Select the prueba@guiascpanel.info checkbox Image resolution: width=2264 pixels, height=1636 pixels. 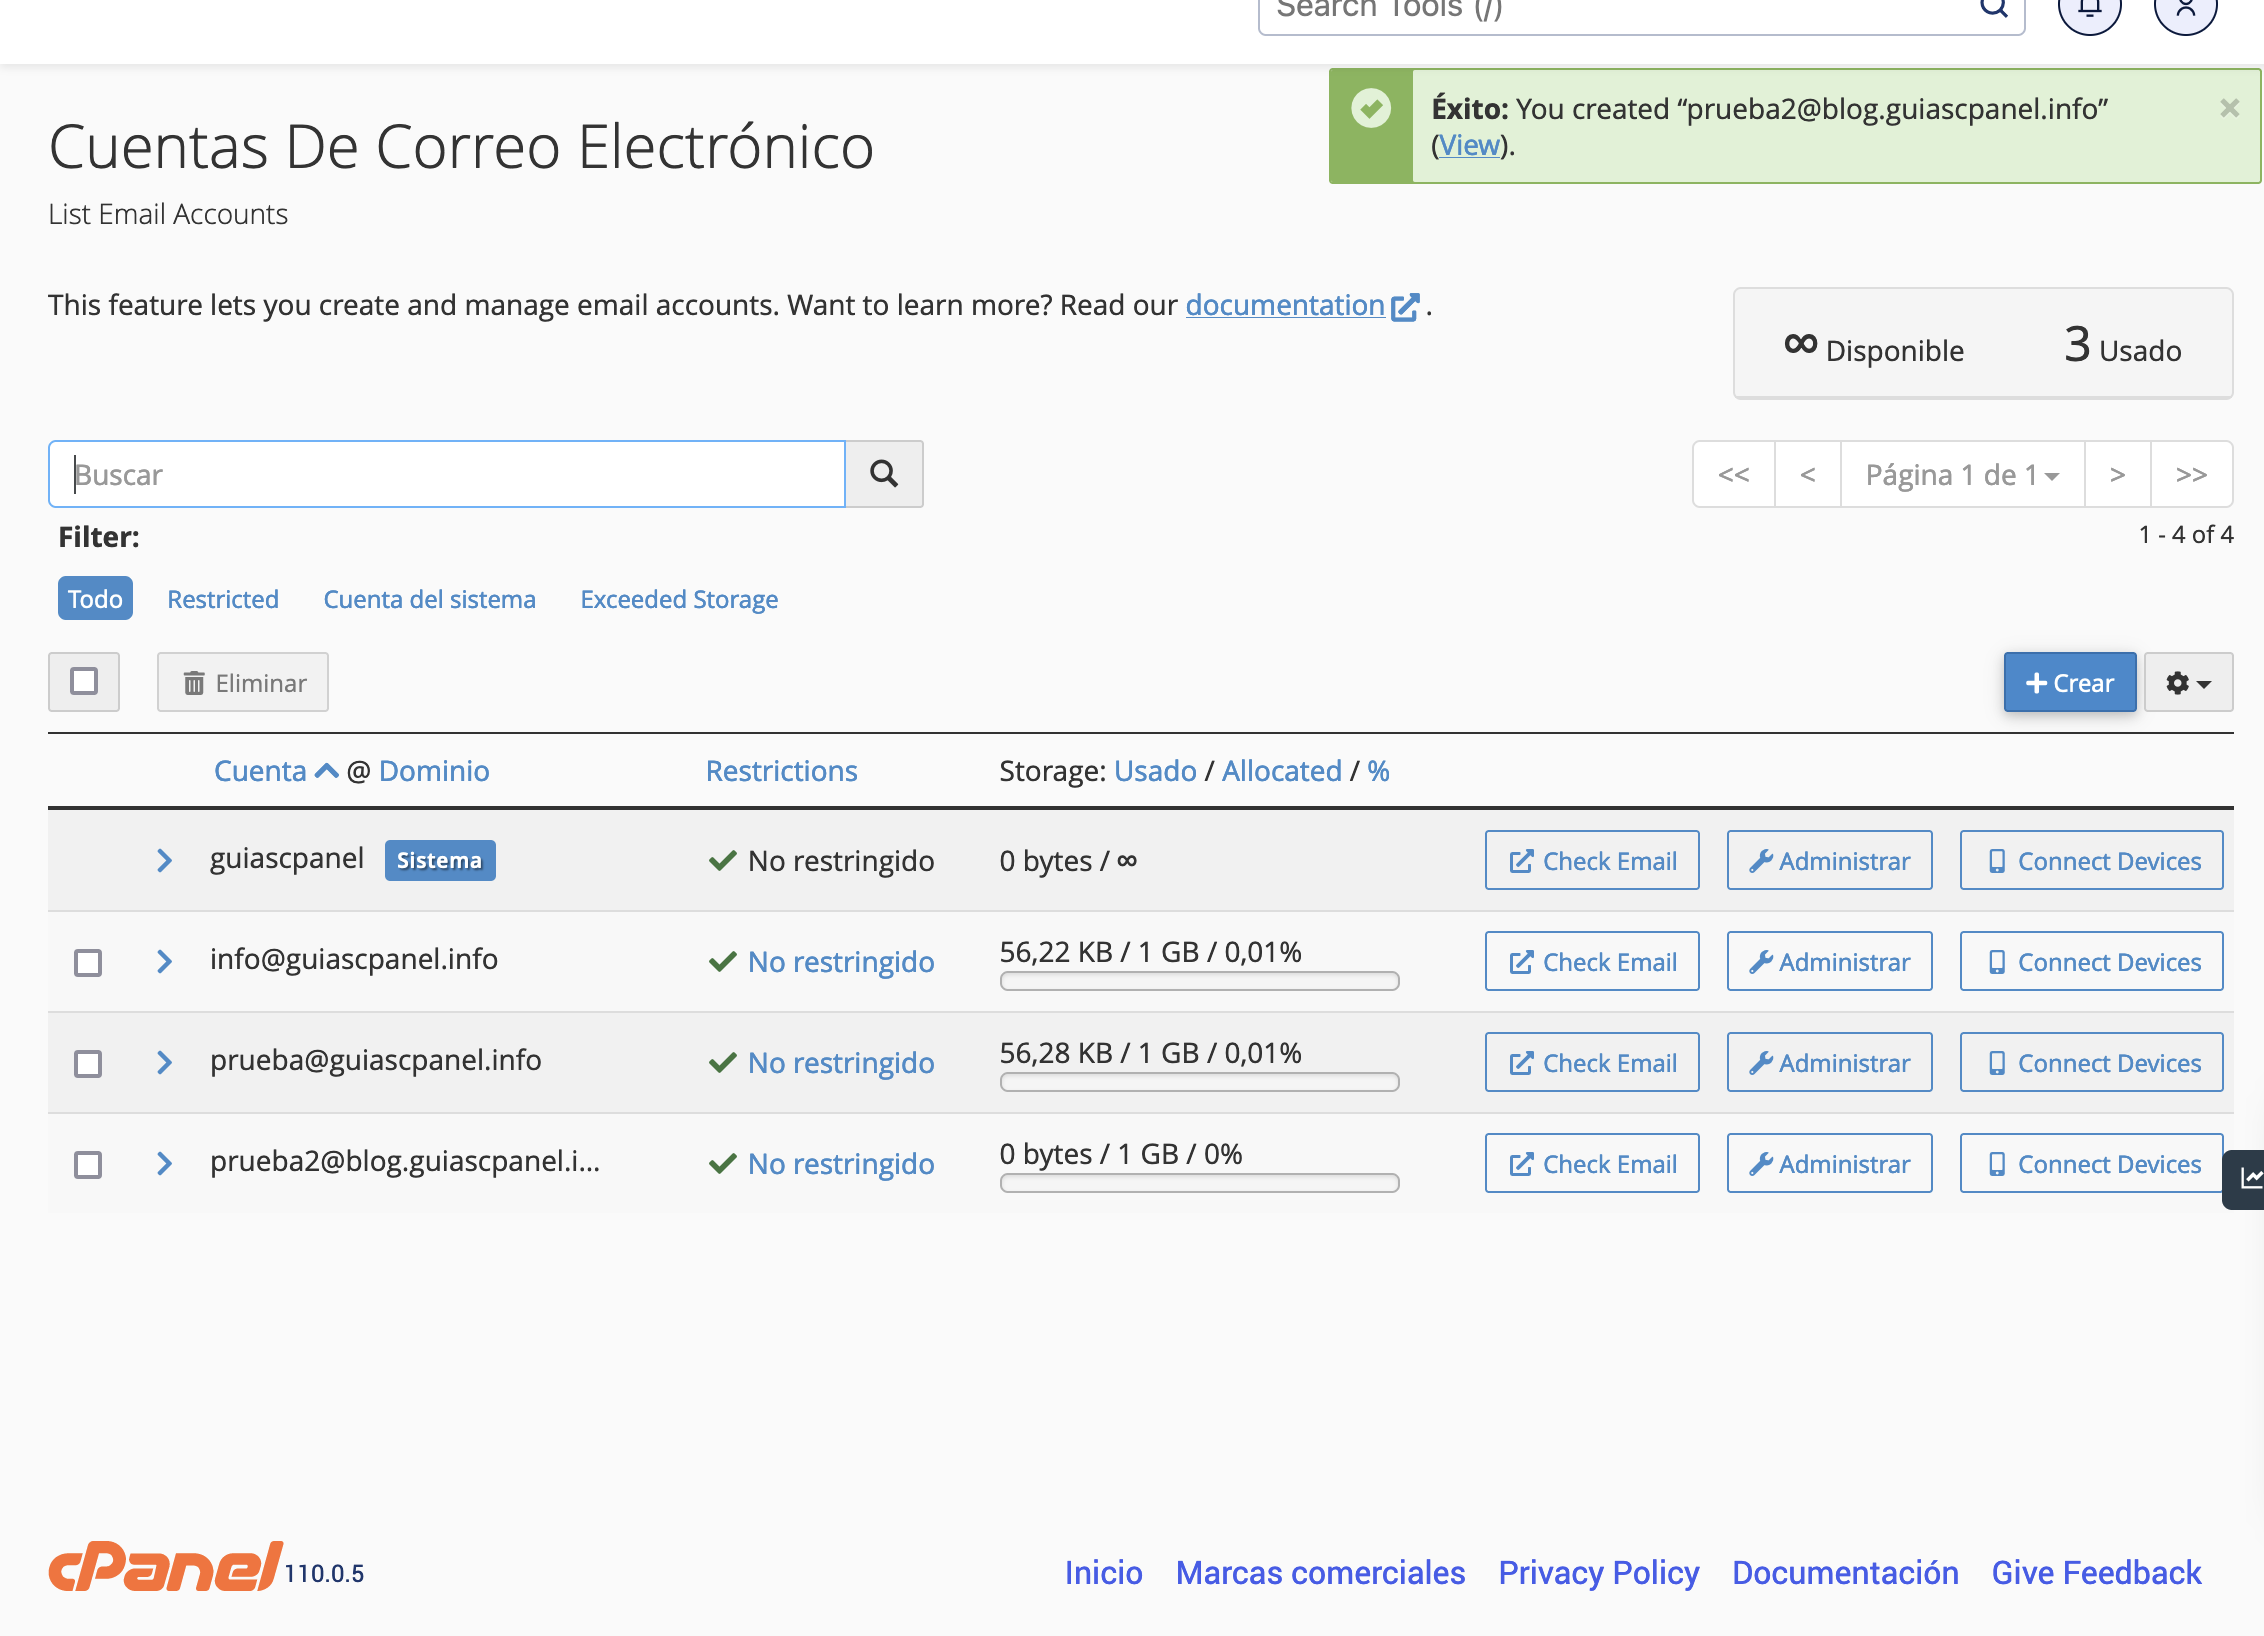pos(88,1063)
